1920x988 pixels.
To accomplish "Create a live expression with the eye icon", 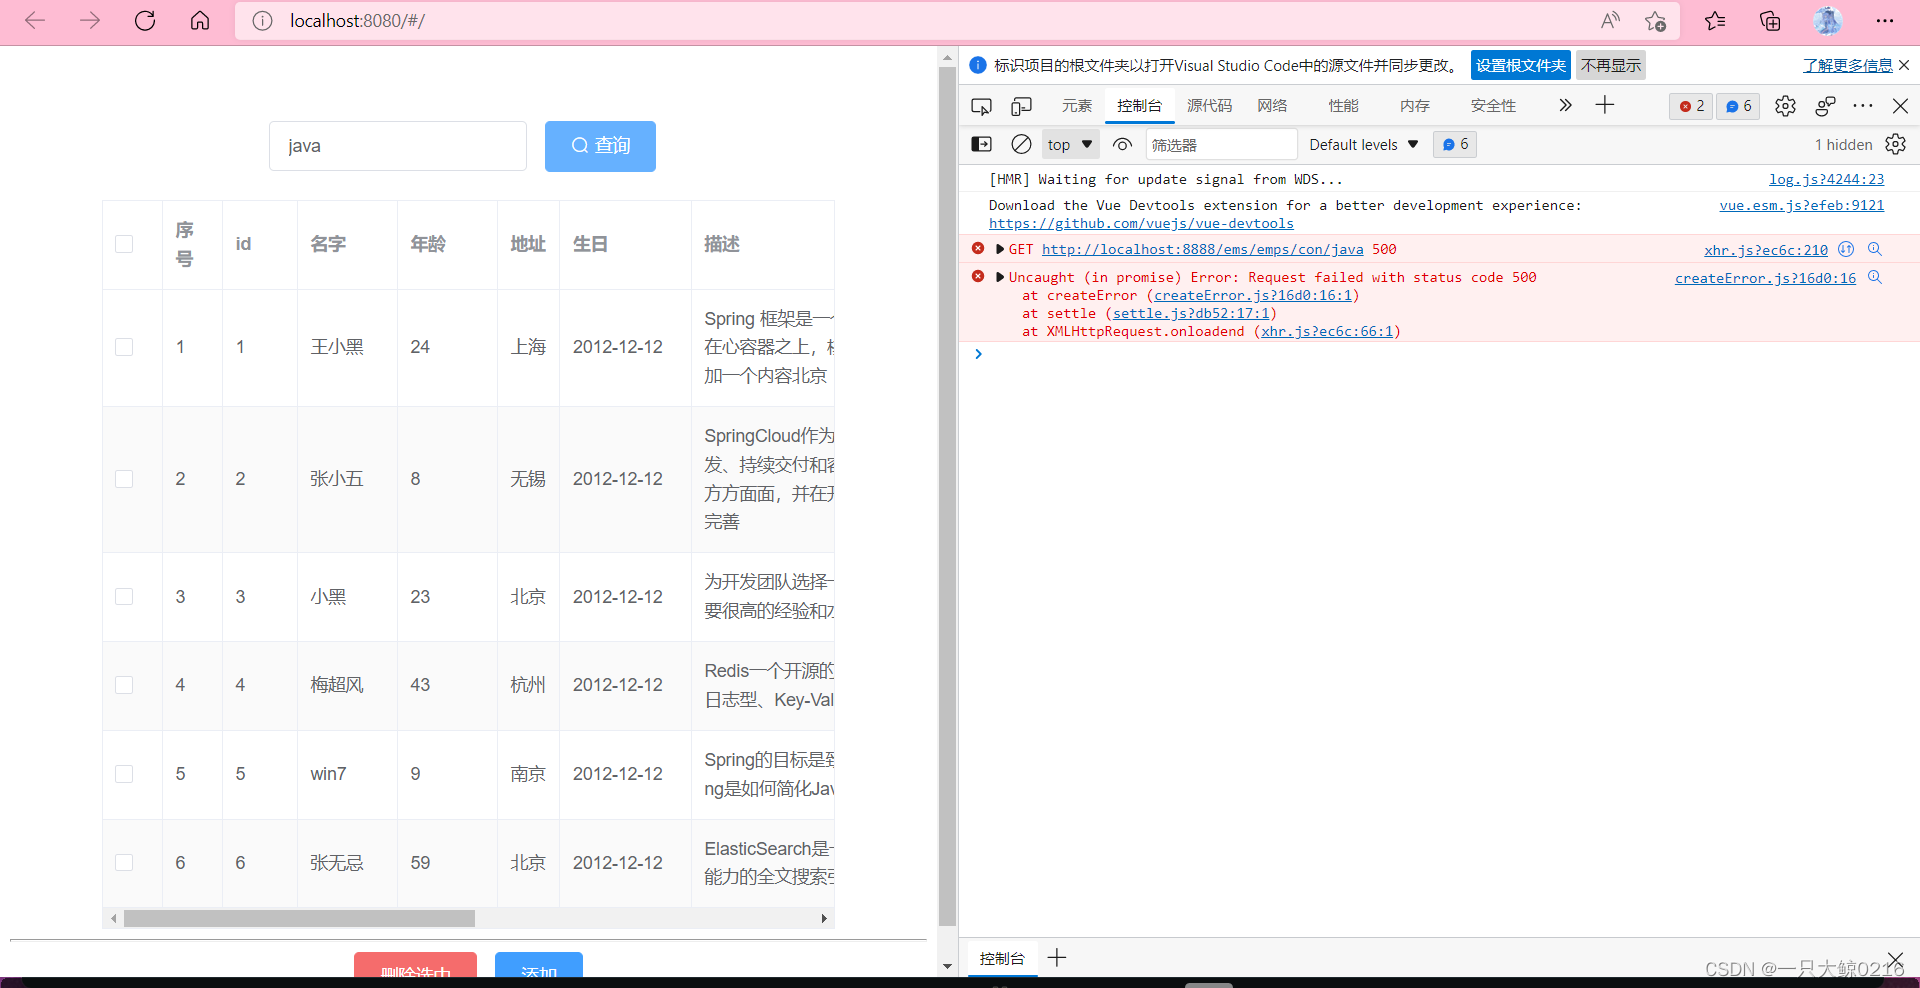I will coord(1122,144).
